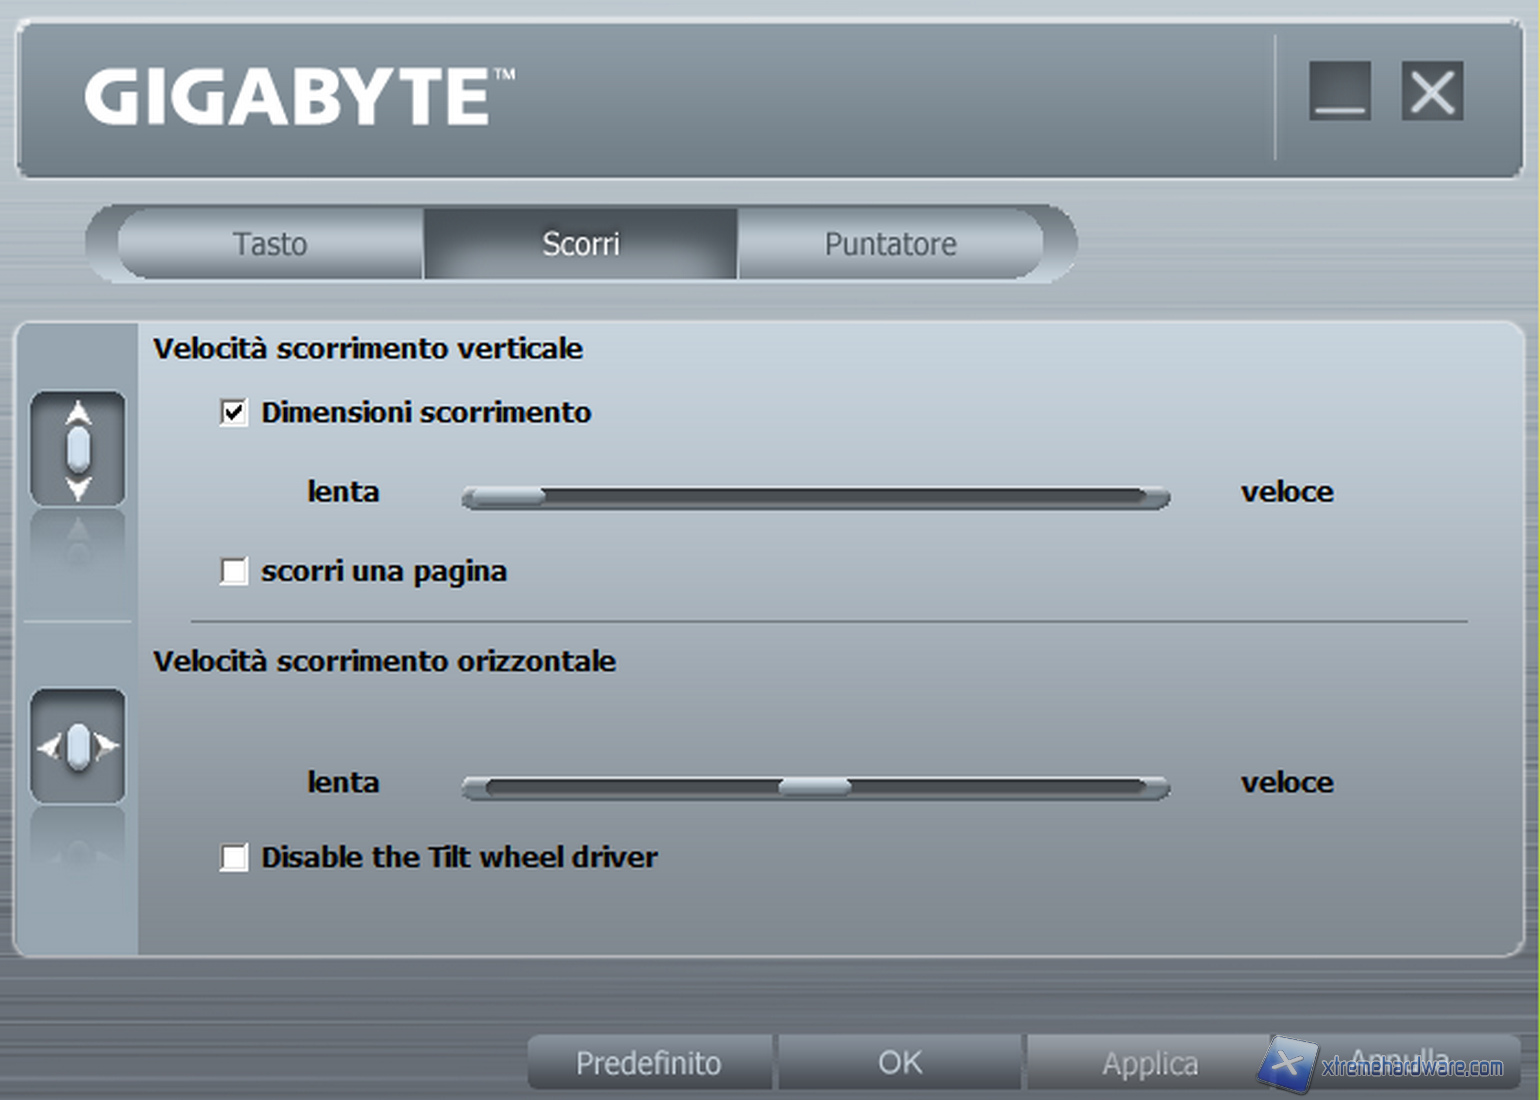
Task: Click the vertical scroll speed slider handle
Action: [508, 497]
